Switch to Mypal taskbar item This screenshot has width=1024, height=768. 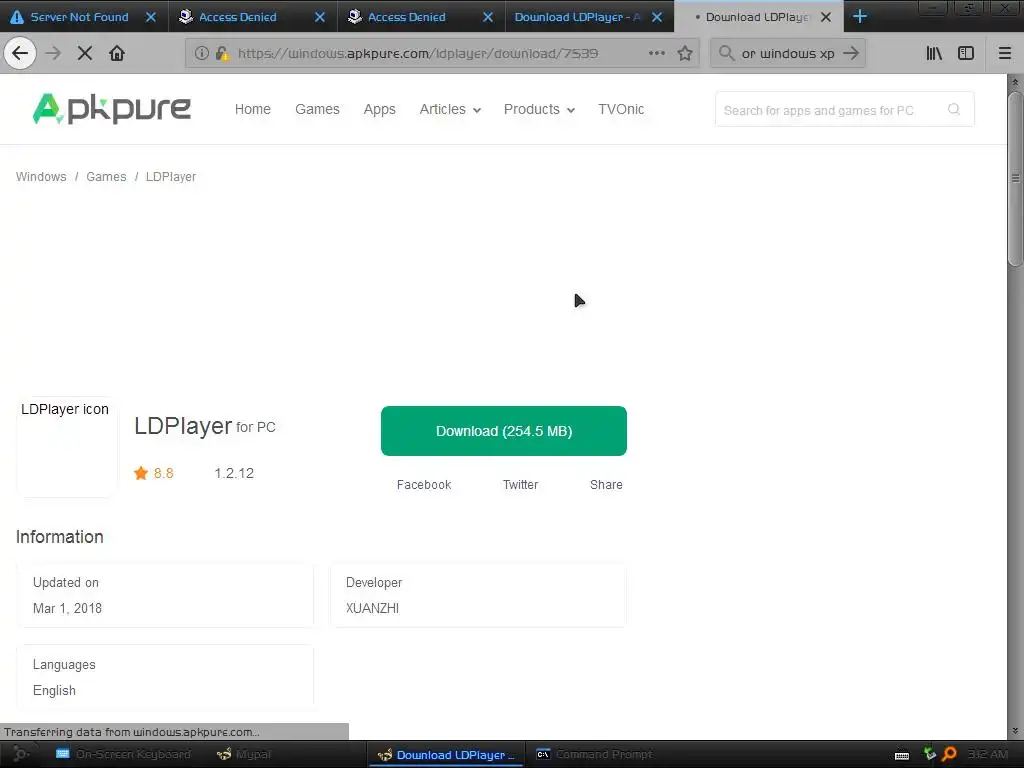(x=244, y=754)
